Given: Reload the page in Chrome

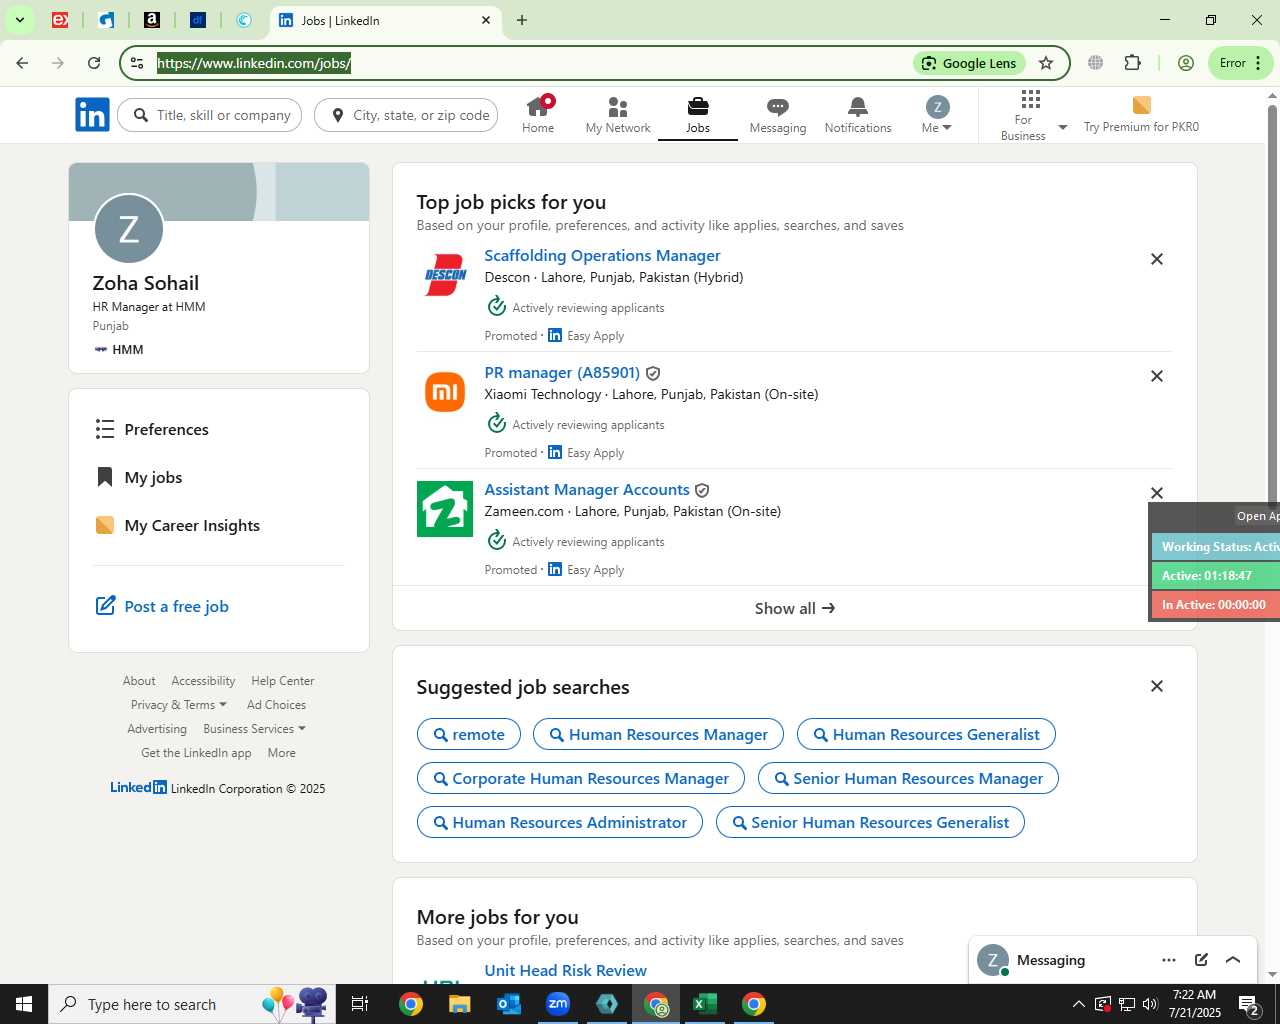Looking at the screenshot, I should tap(94, 63).
